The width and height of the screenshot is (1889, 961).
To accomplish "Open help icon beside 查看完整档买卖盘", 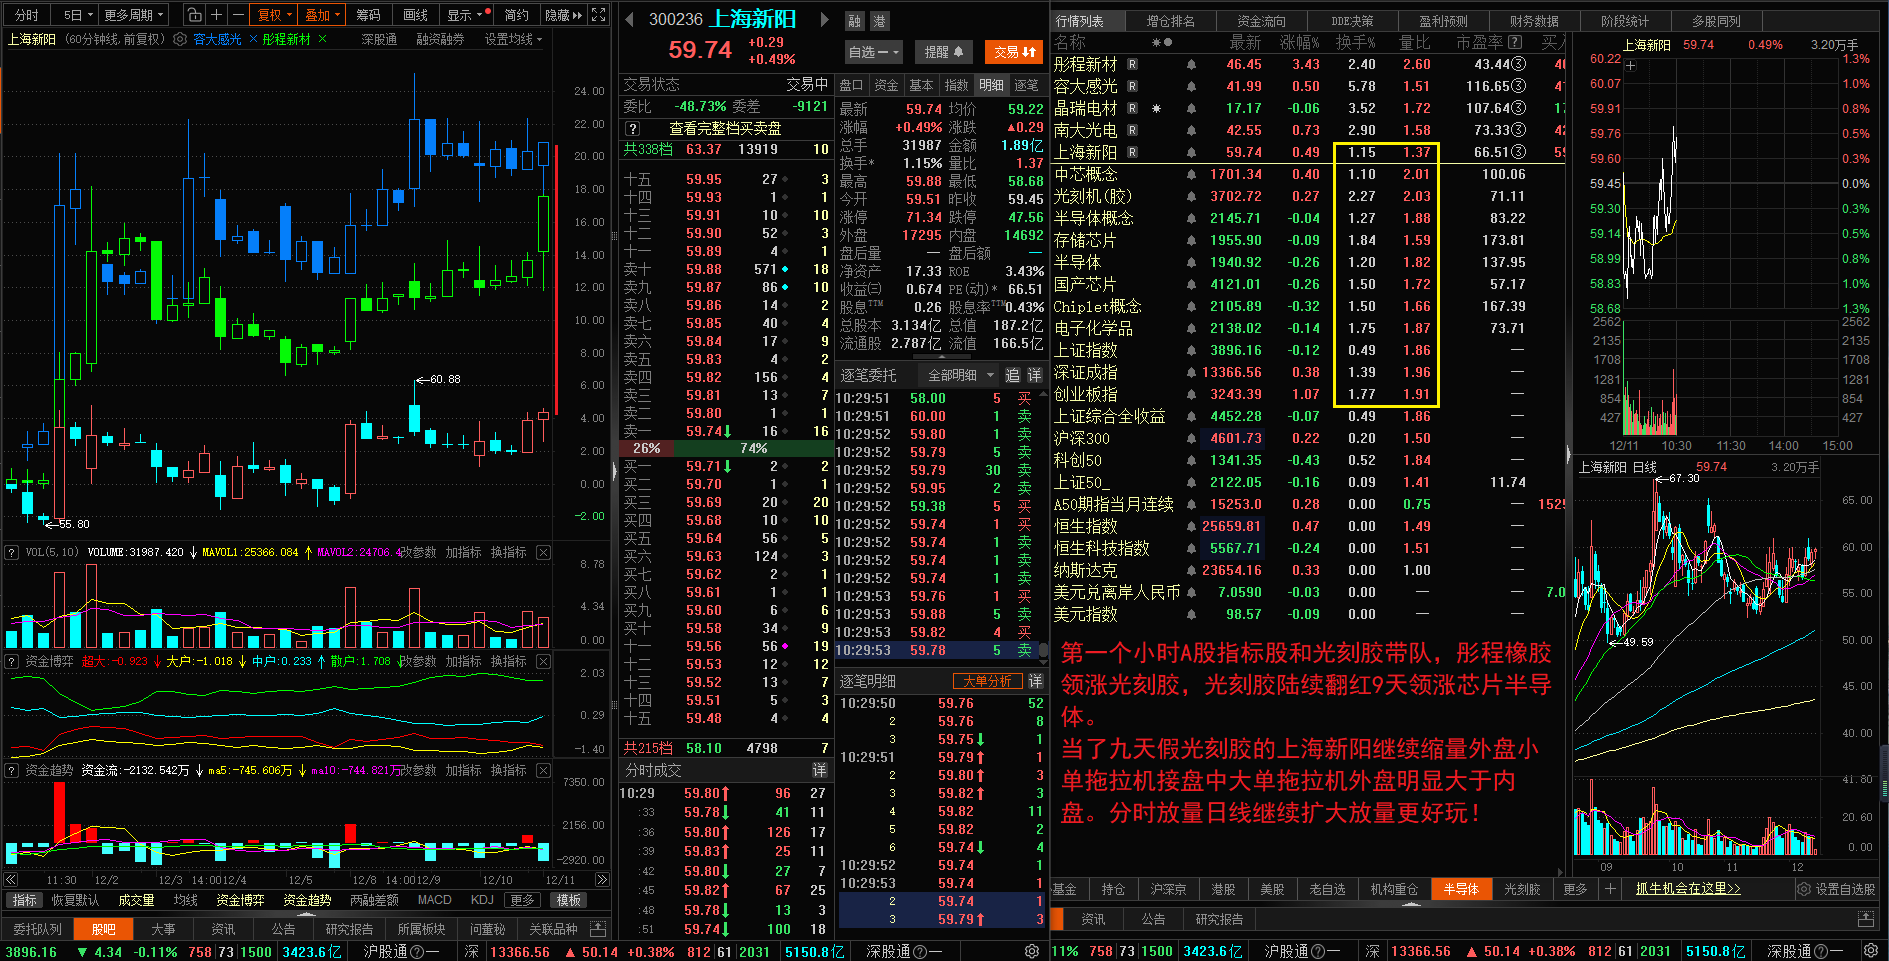I will [x=632, y=129].
